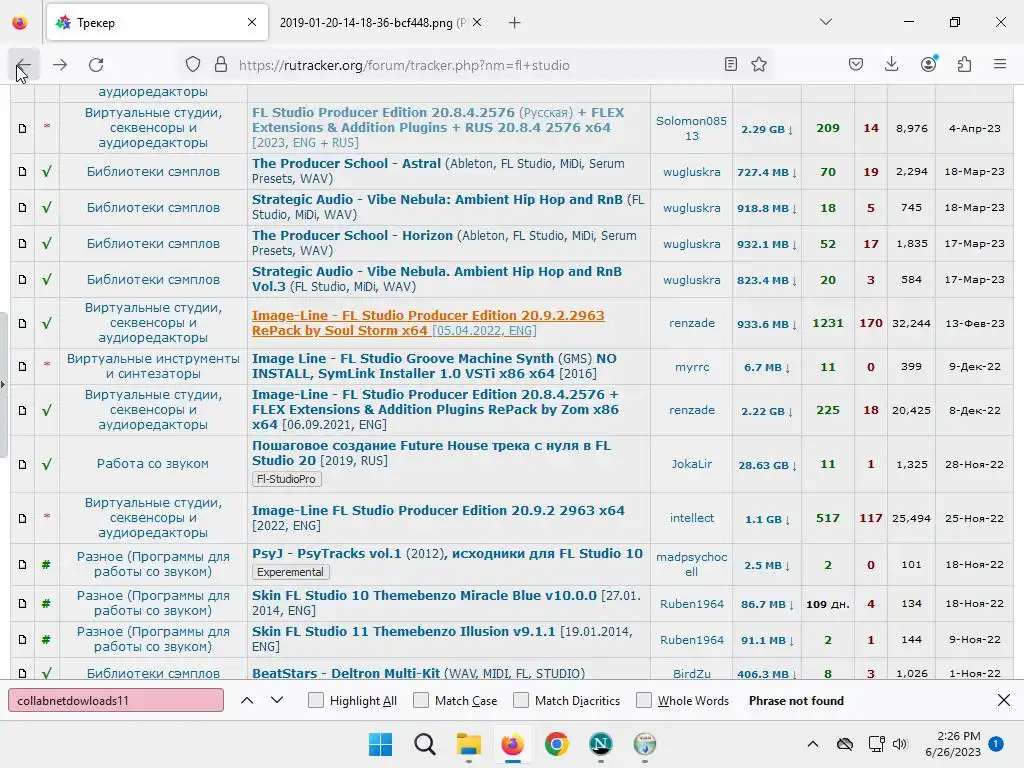The width and height of the screenshot is (1024, 768).
Task: Enable Whole Words checkbox
Action: tap(644, 701)
